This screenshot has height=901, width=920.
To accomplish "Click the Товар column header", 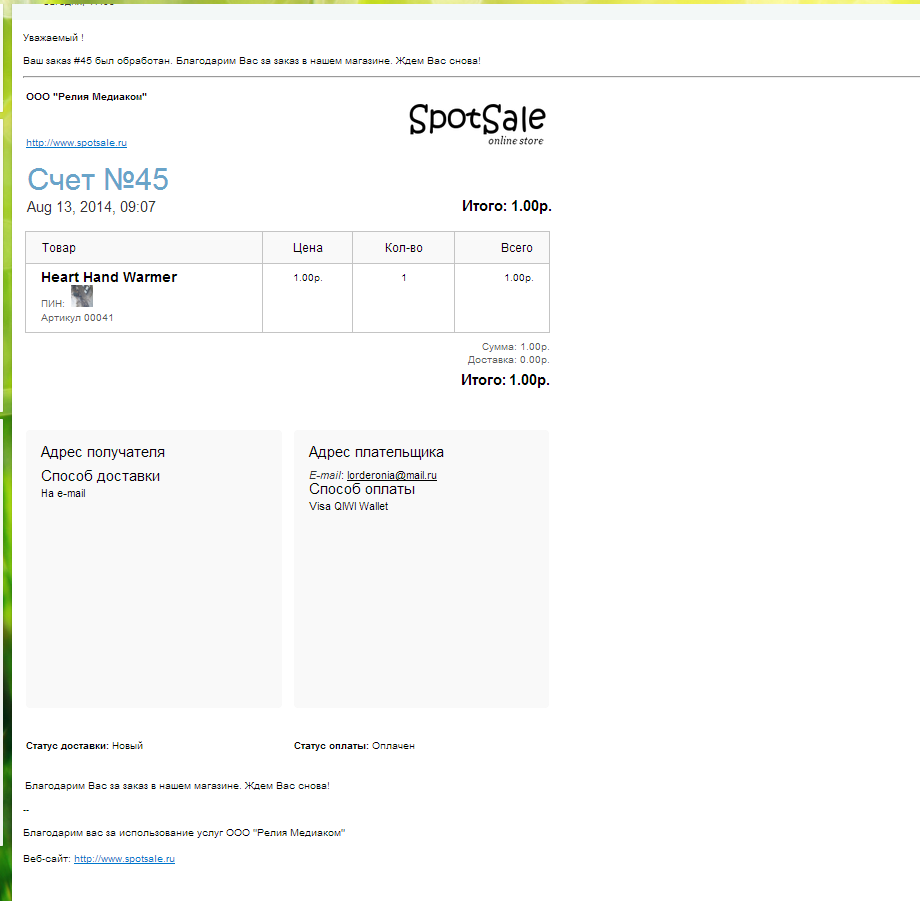I will pyautogui.click(x=59, y=248).
